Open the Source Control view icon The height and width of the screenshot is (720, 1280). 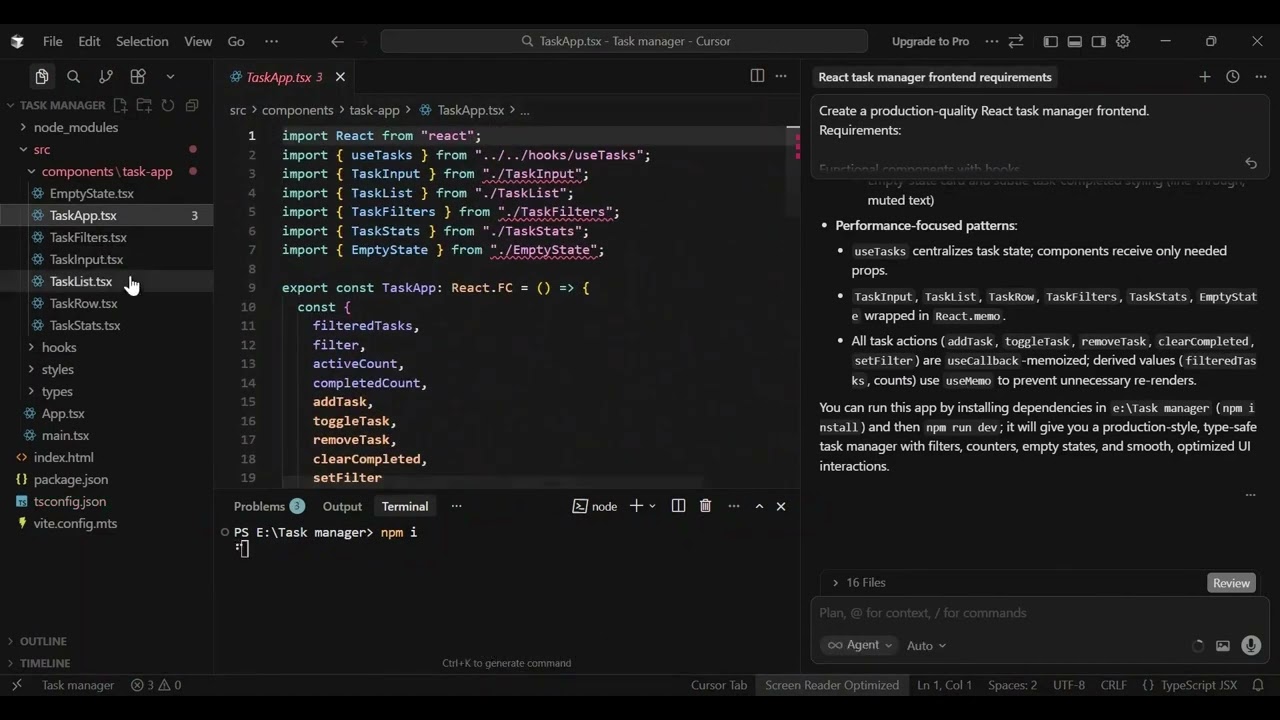click(106, 77)
